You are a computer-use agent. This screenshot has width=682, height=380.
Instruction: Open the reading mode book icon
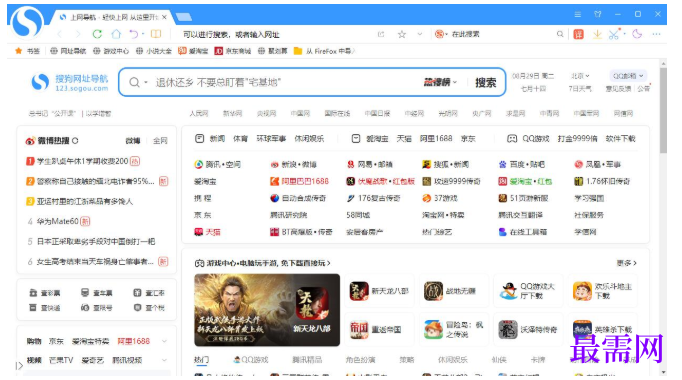pos(156,34)
